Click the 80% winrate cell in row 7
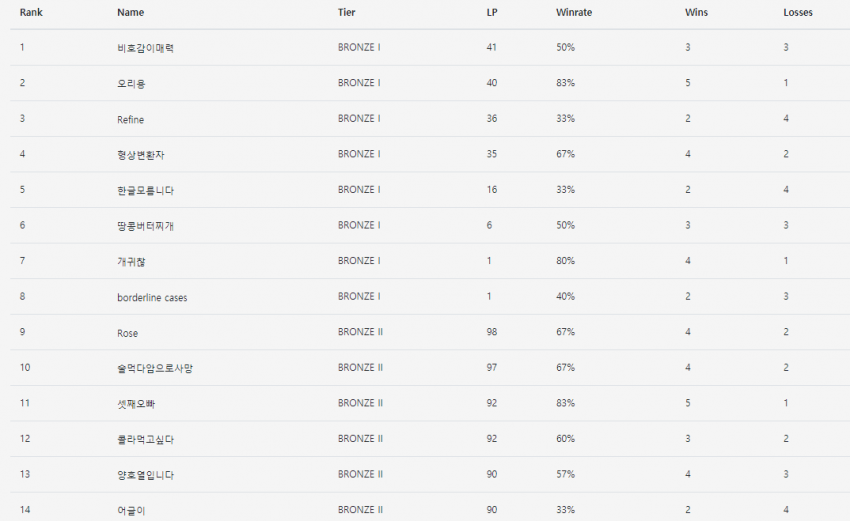The image size is (850, 521). point(565,261)
